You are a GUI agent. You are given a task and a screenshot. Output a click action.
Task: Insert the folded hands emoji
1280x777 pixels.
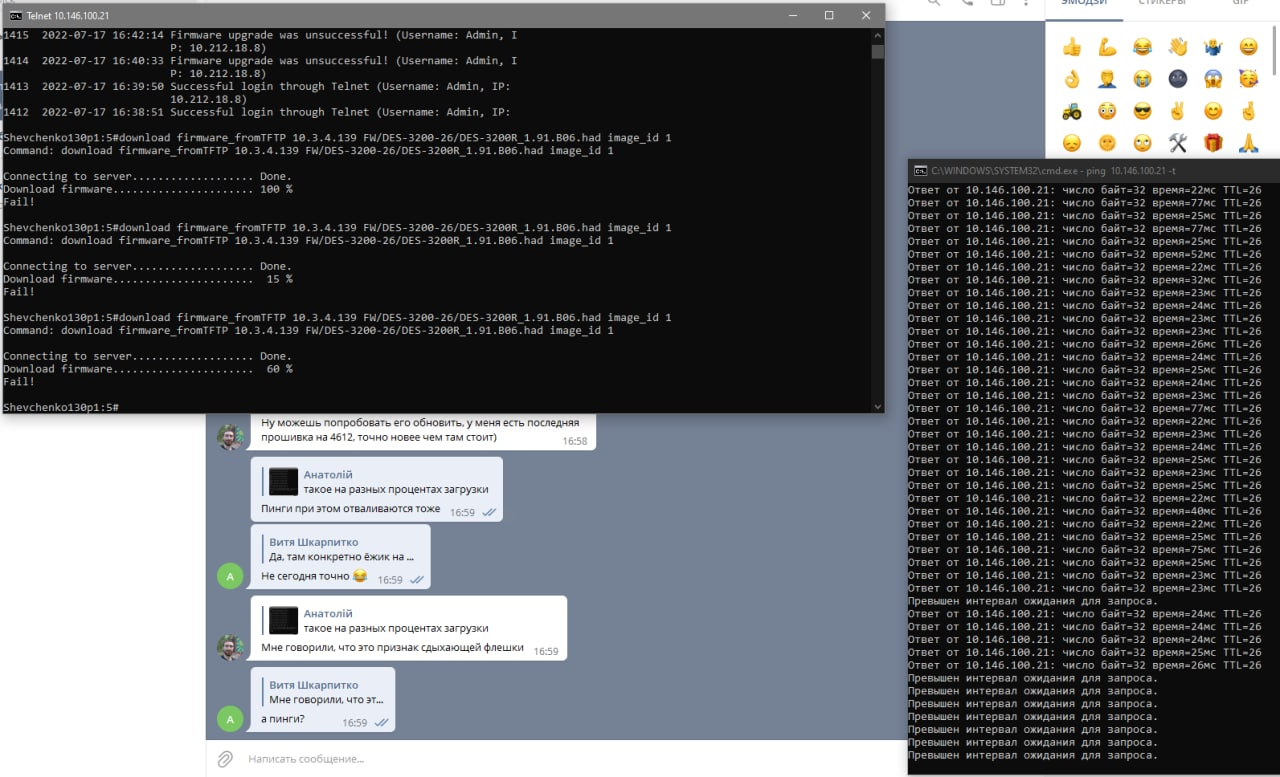(x=1248, y=143)
